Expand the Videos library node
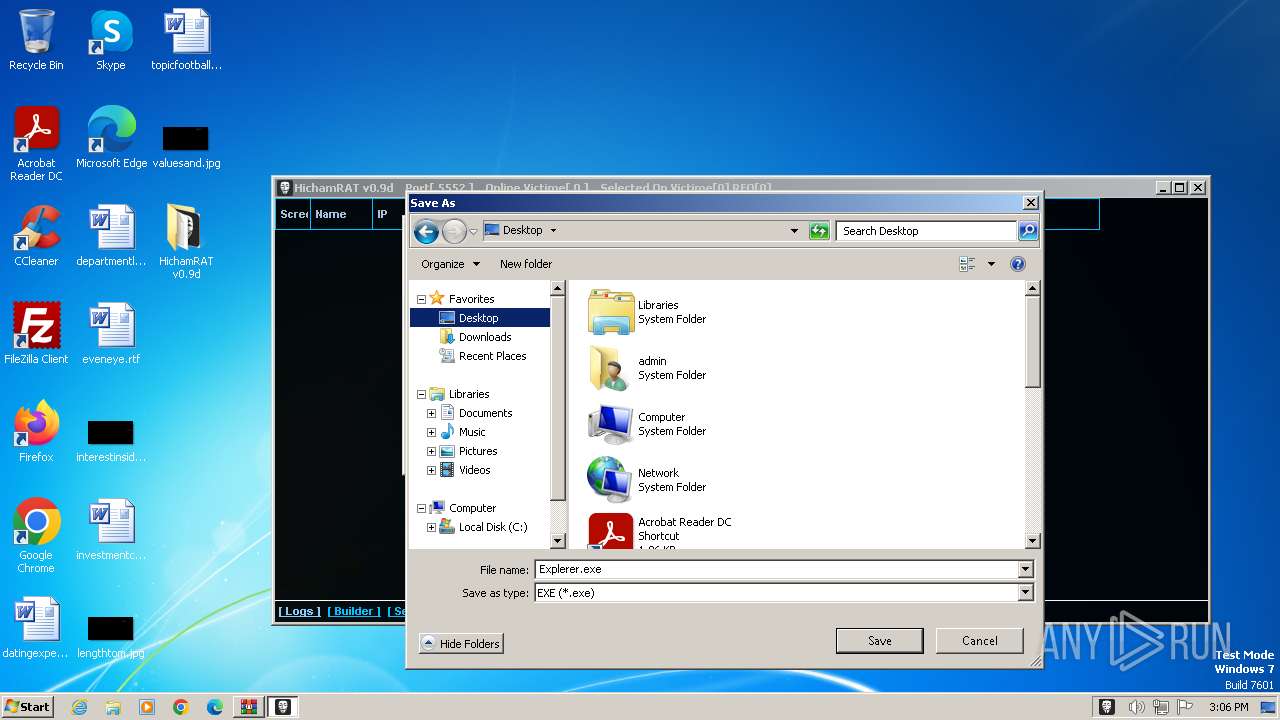This screenshot has height=720, width=1280. pyautogui.click(x=431, y=470)
